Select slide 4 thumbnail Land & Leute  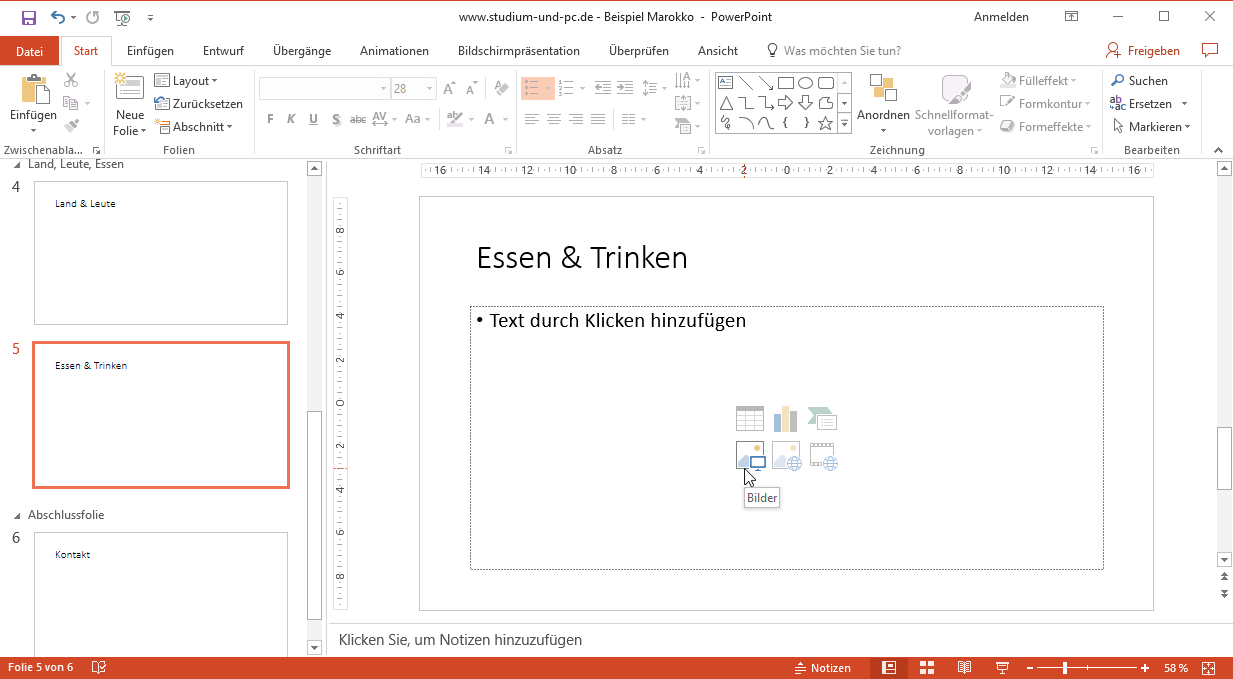click(161, 252)
